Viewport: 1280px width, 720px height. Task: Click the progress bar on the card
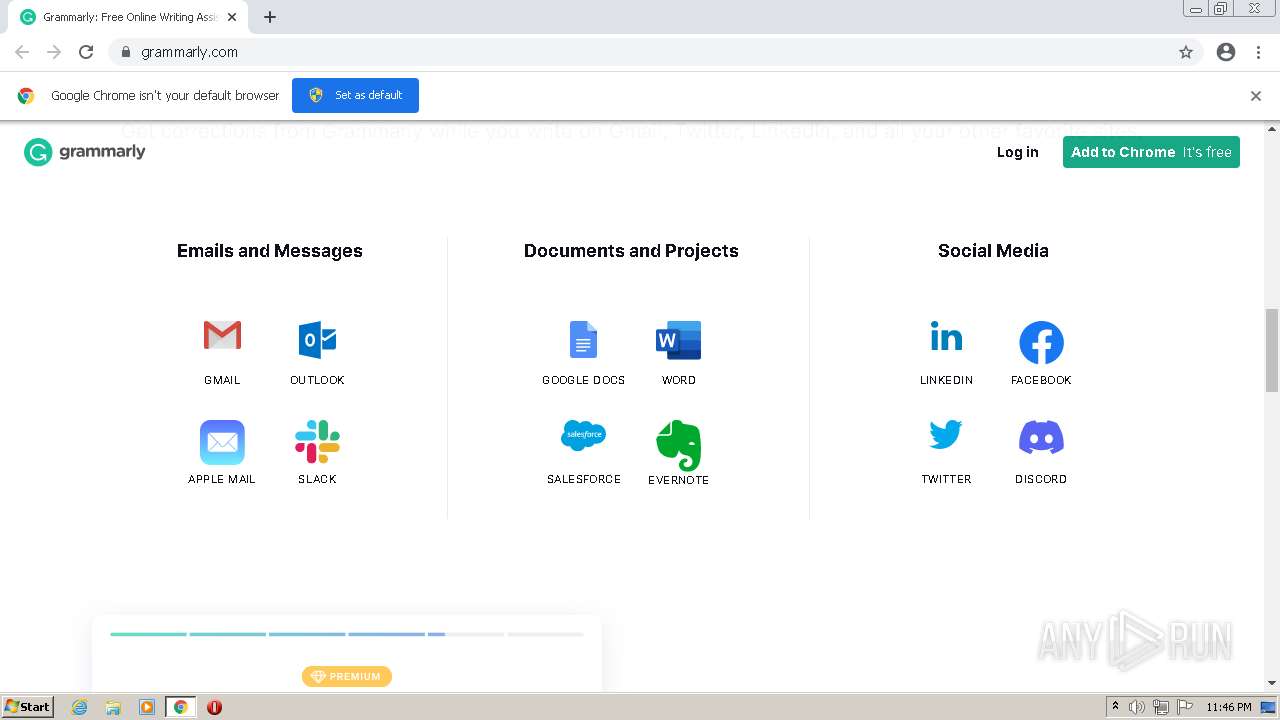click(347, 634)
